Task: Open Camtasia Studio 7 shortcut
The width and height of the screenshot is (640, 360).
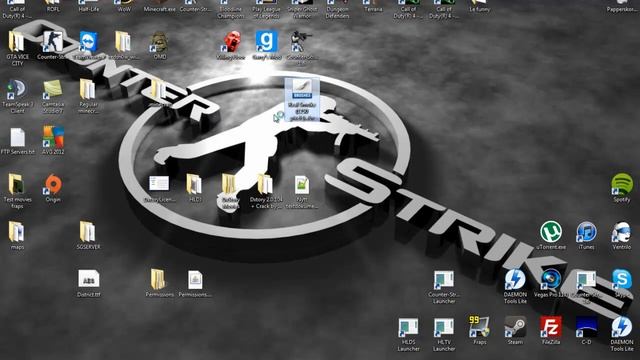Action: 53,89
